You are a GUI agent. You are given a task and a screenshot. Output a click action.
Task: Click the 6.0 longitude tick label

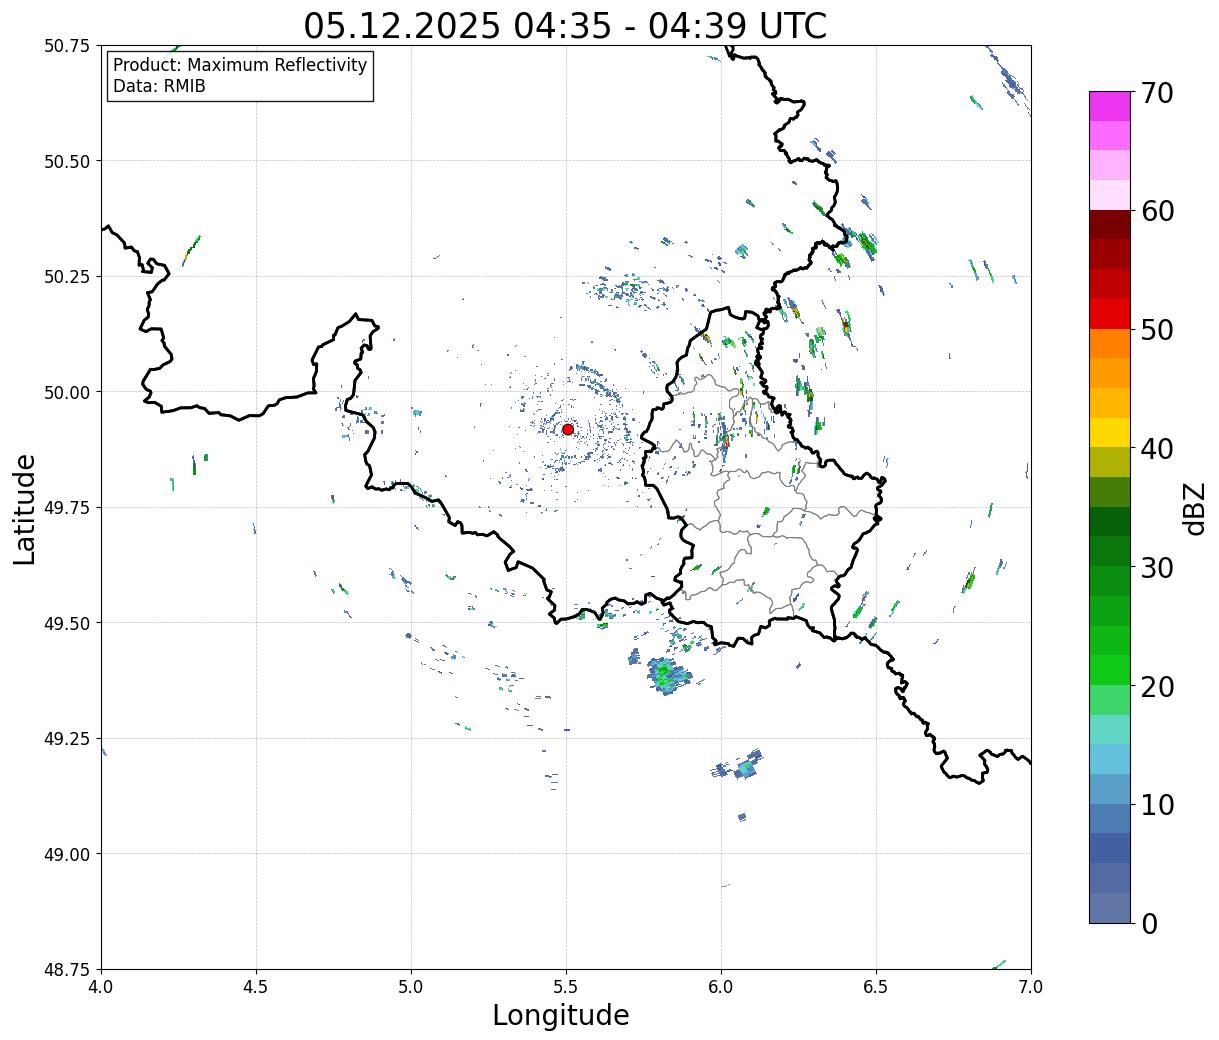[x=721, y=986]
